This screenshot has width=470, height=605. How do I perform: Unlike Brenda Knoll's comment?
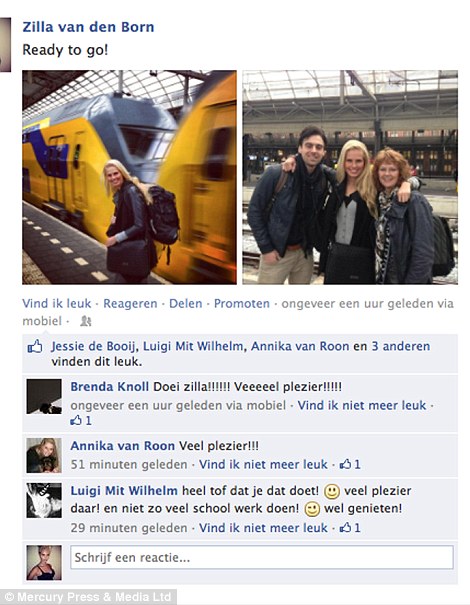point(362,405)
